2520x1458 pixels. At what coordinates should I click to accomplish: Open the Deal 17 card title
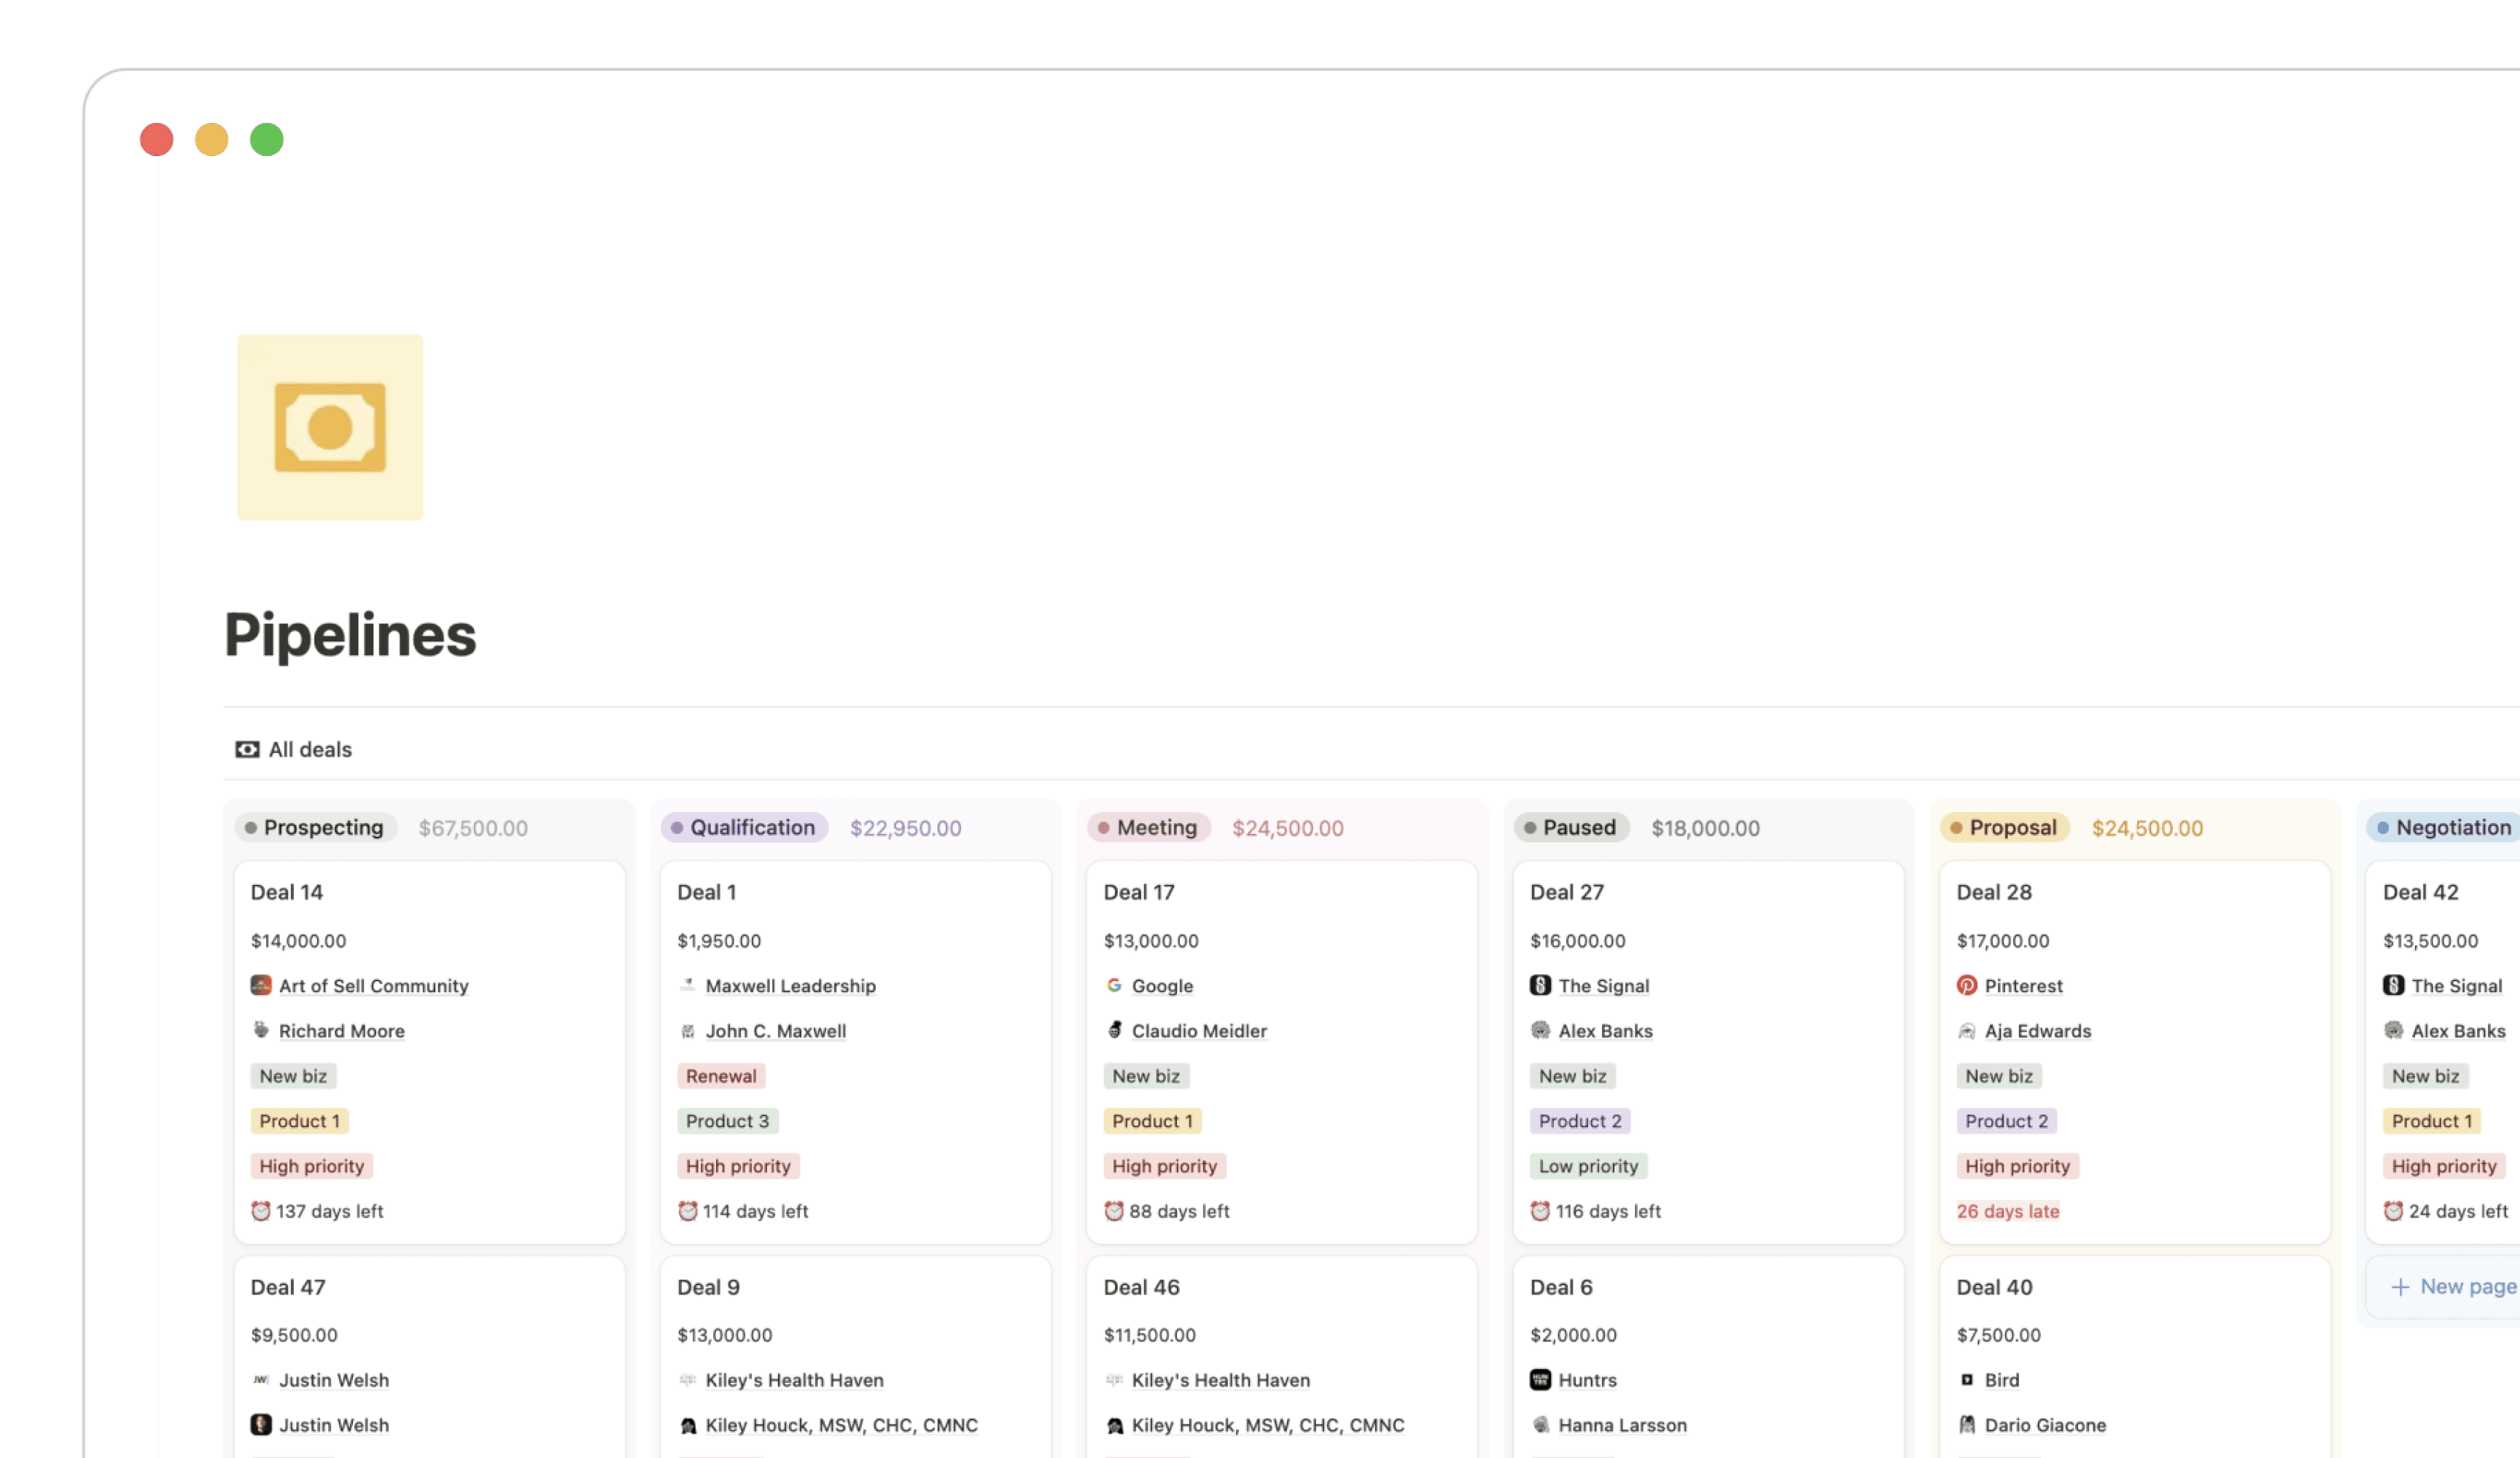tap(1139, 892)
